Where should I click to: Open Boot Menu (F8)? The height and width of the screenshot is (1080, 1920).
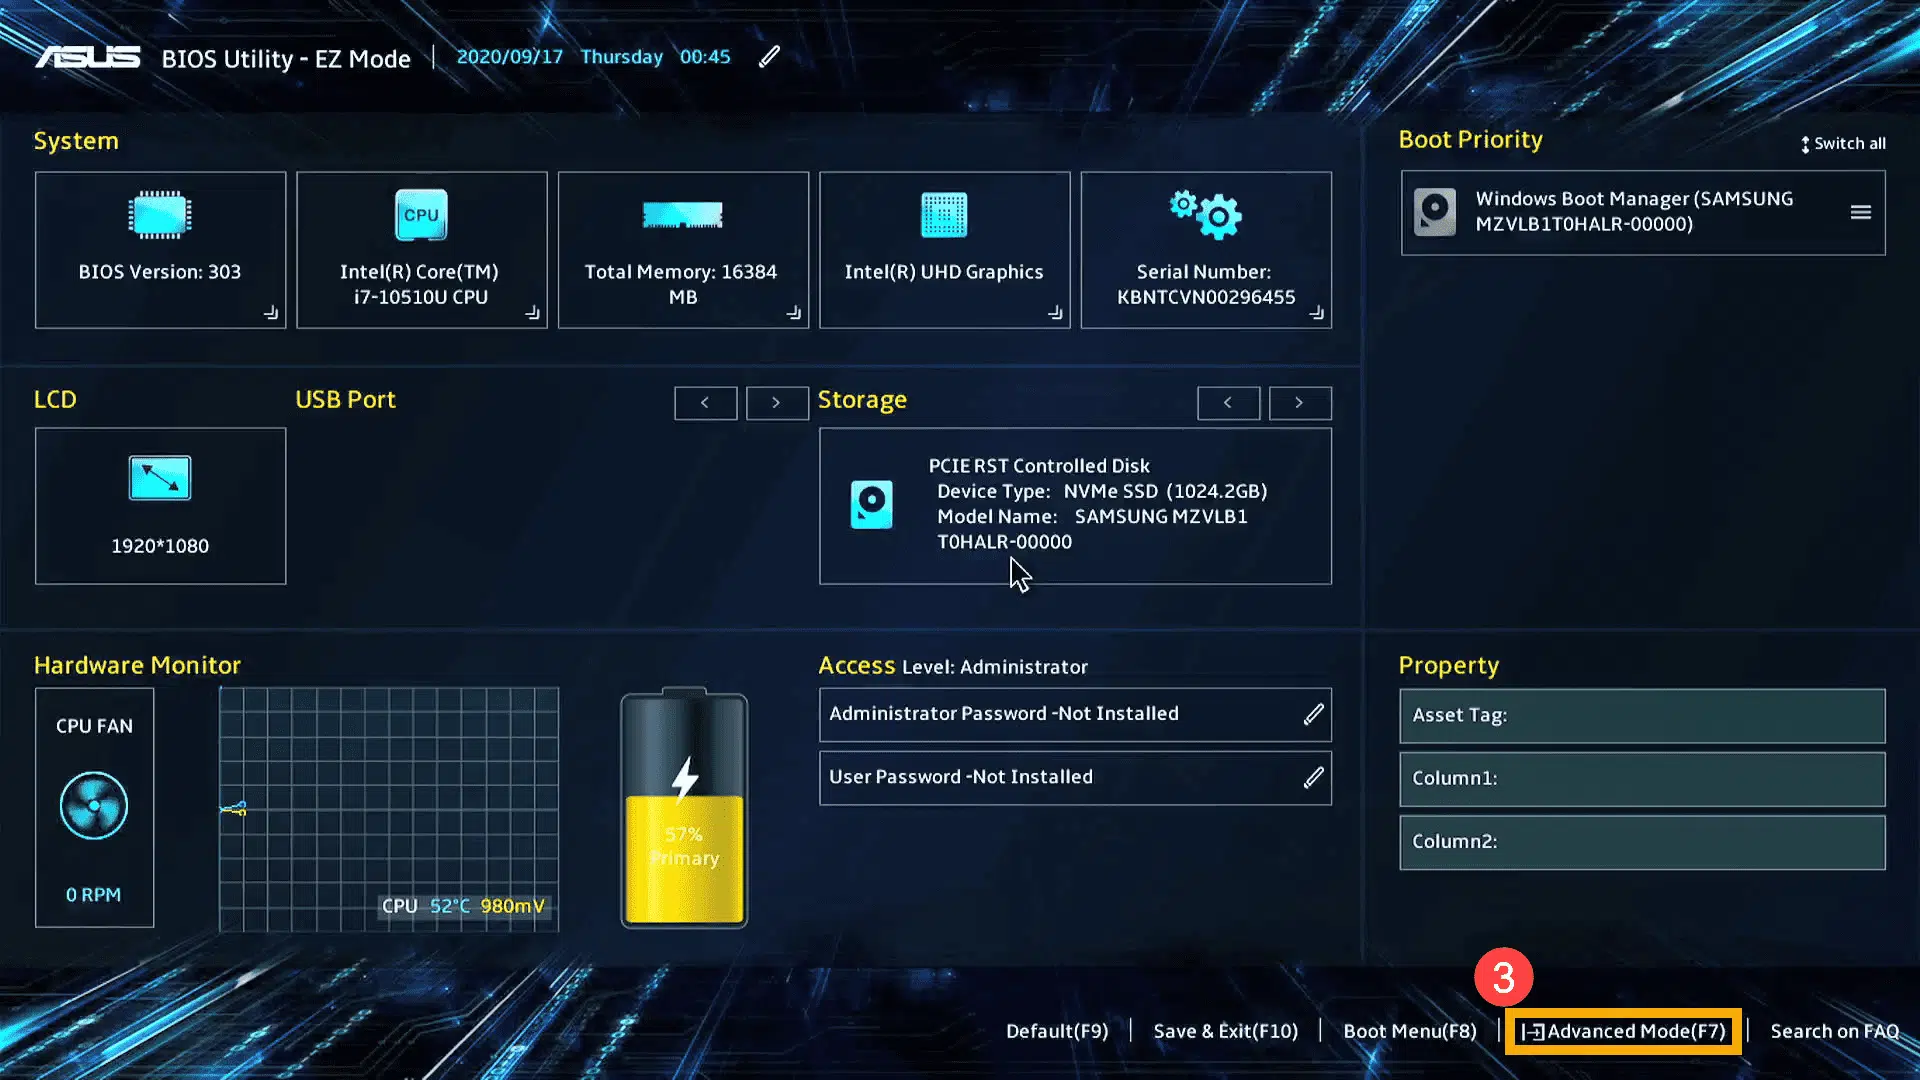point(1409,1031)
